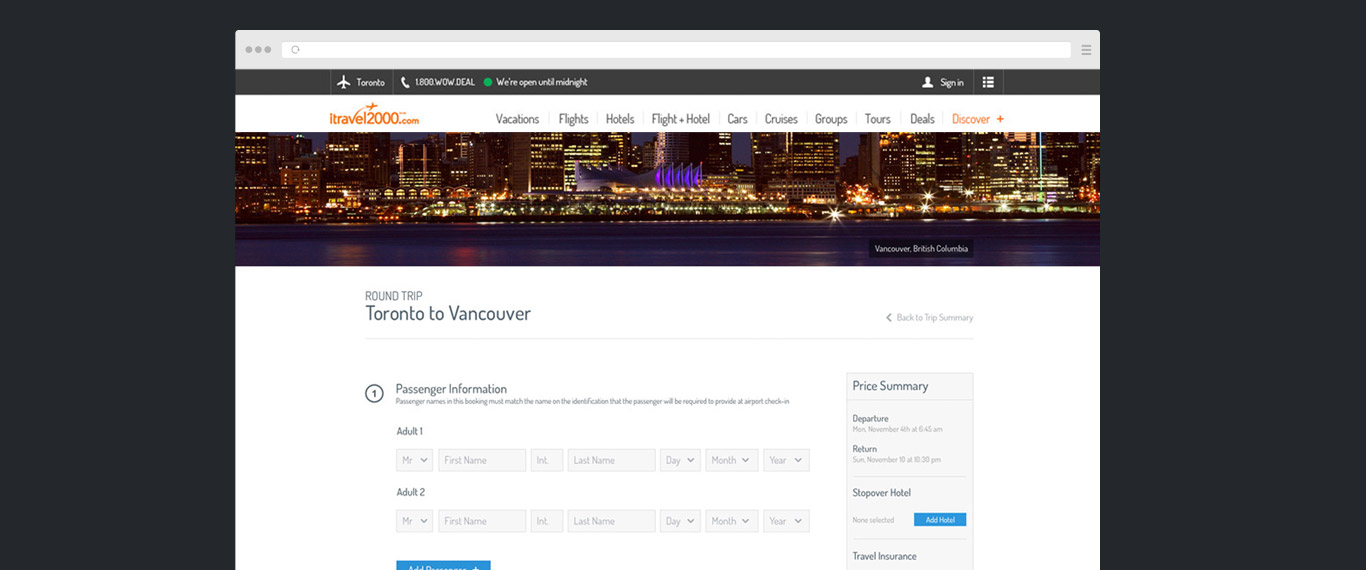
Task: Open the Cars menu
Action: pos(737,119)
